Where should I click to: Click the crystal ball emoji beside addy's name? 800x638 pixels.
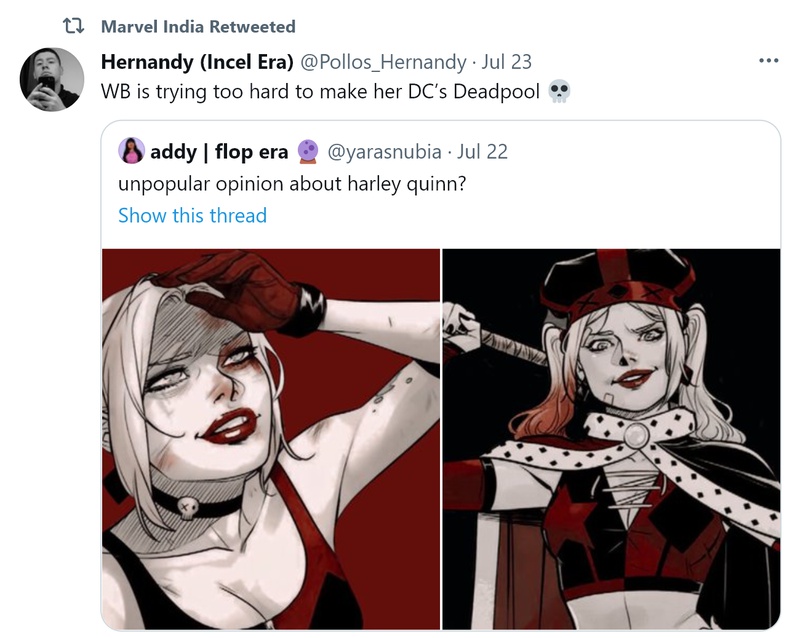tap(308, 152)
